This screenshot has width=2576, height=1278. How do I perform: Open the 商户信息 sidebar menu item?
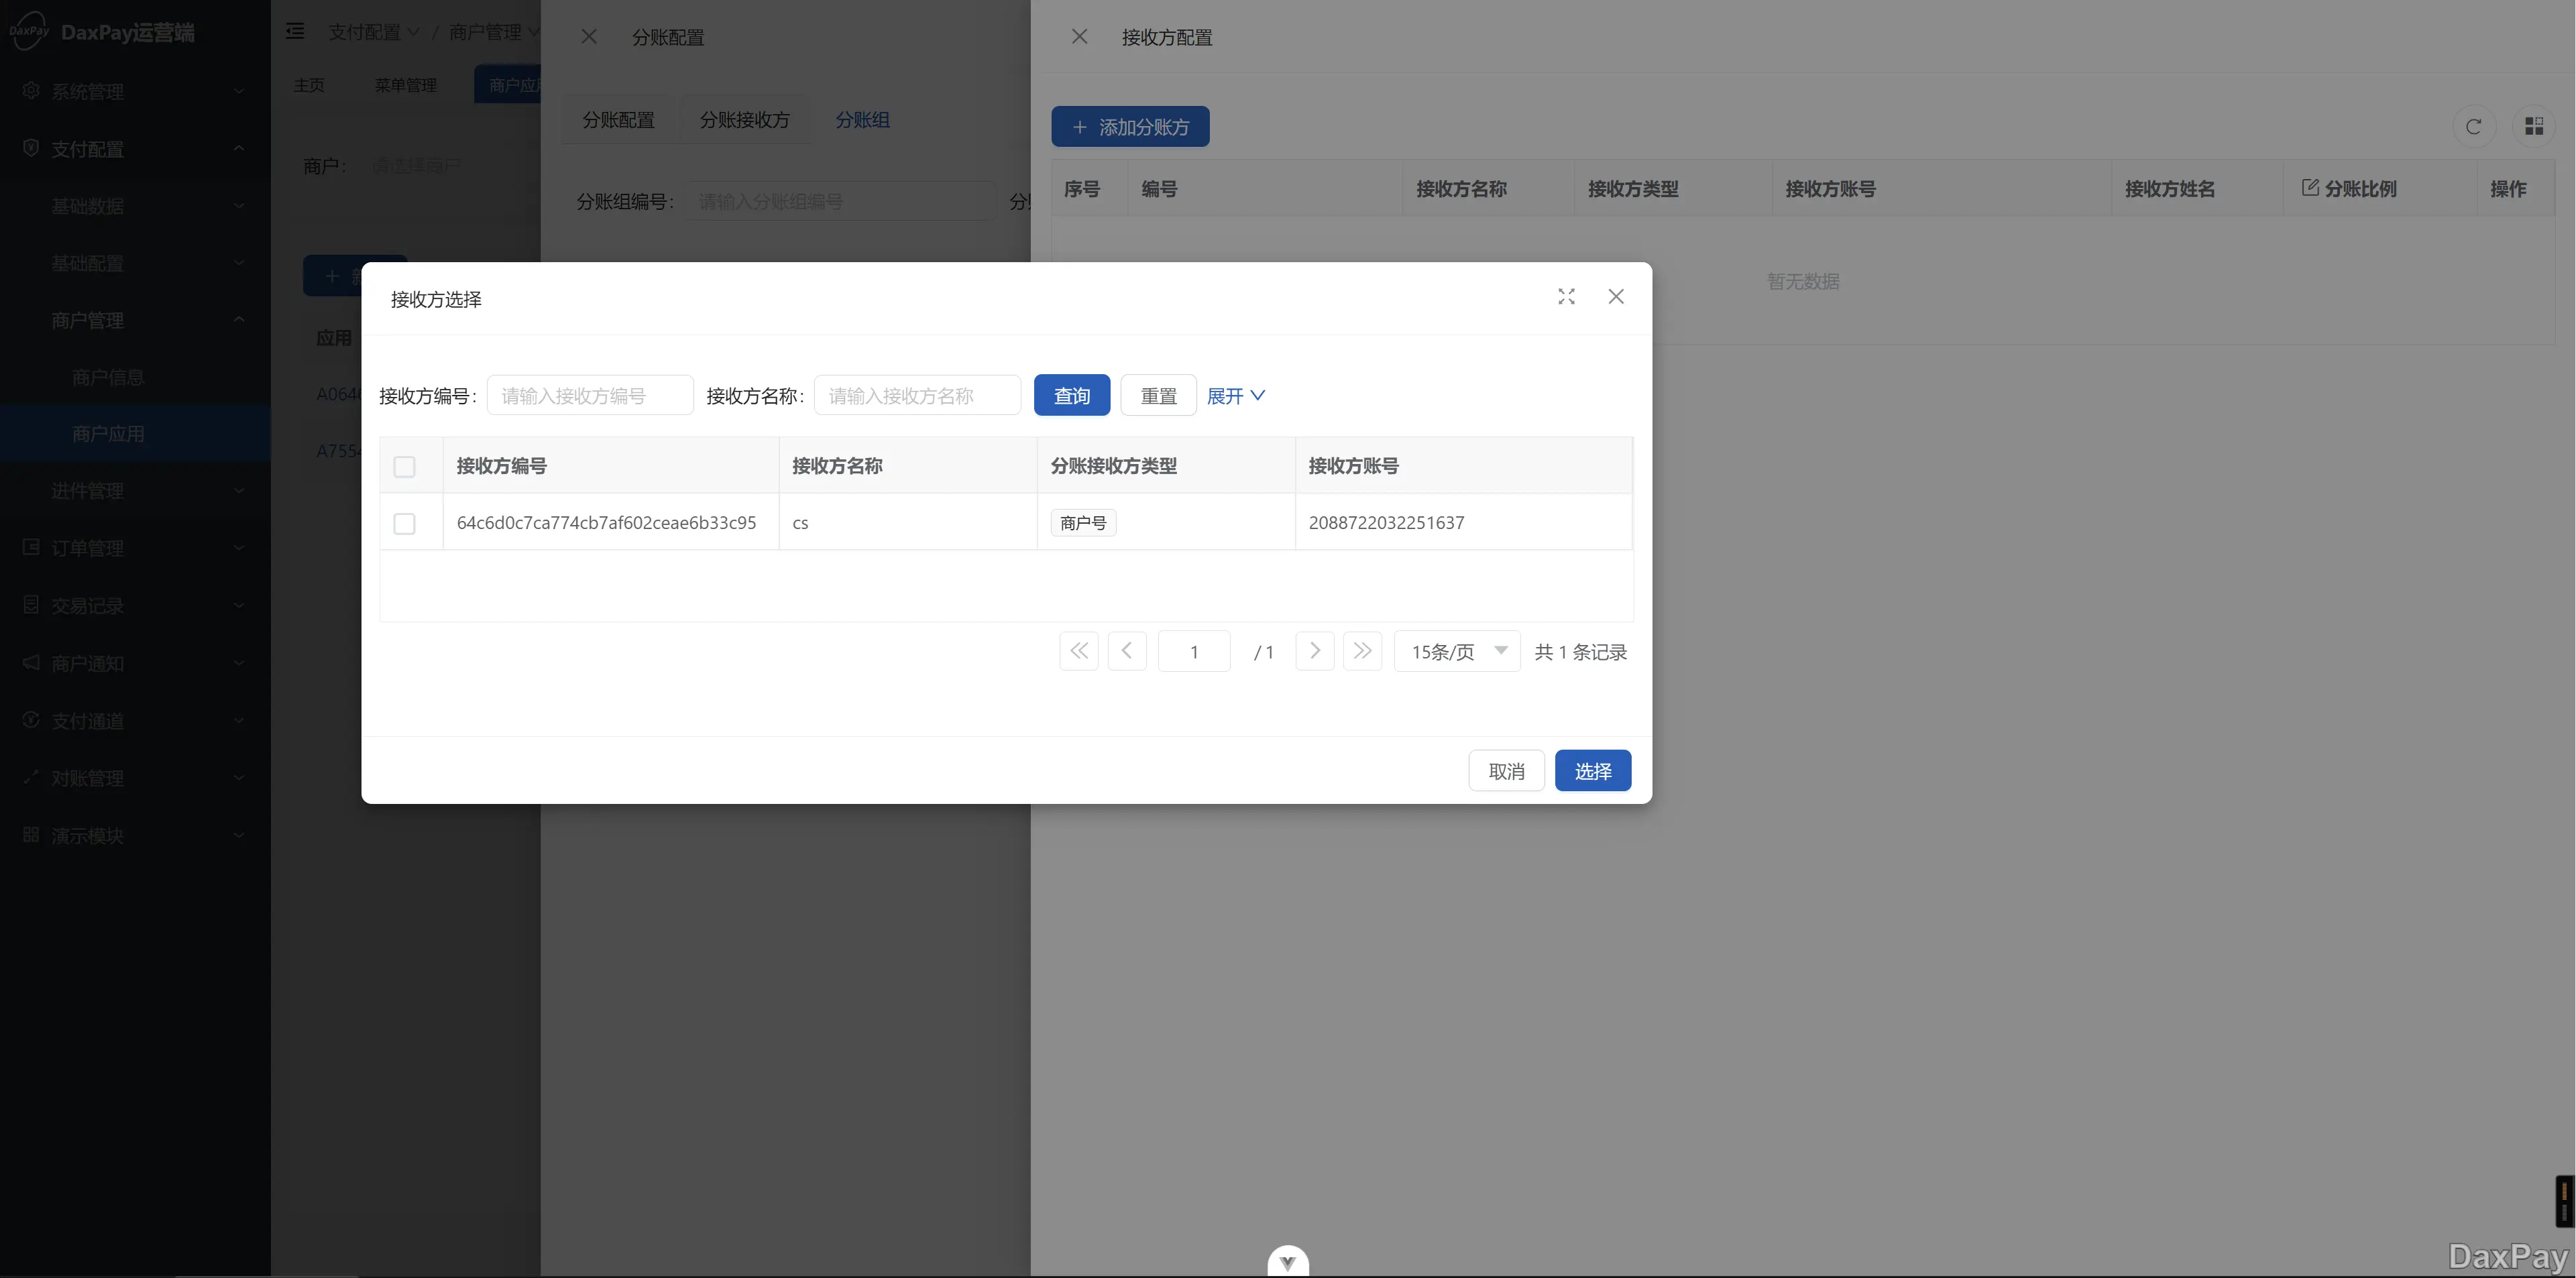(x=108, y=378)
